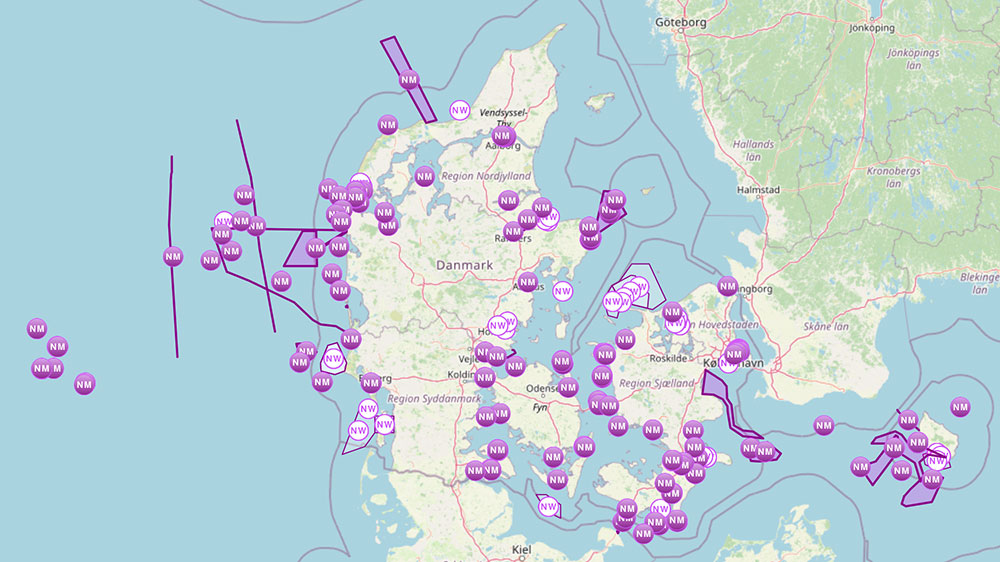Image resolution: width=1000 pixels, height=562 pixels.
Task: Open the lone NM marker between Sjælland and Bornholm
Action: pos(823,425)
